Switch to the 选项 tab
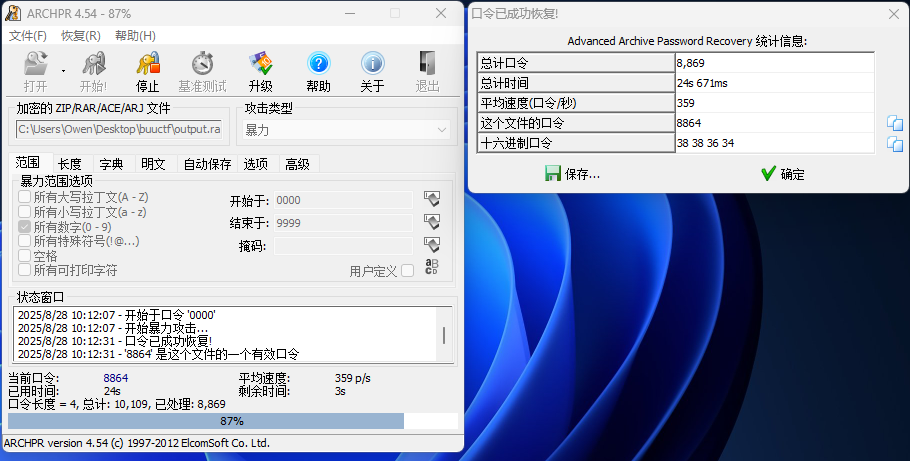 [256, 164]
